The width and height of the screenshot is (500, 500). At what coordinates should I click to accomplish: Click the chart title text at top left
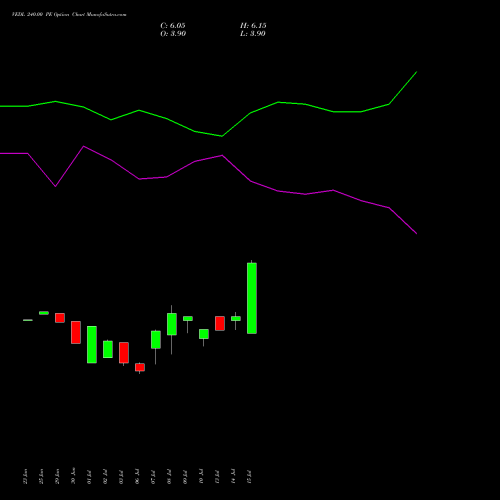point(69,14)
